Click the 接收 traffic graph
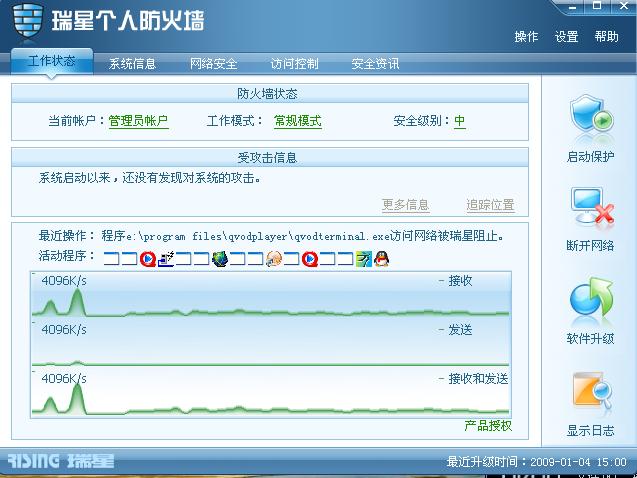 coord(271,295)
